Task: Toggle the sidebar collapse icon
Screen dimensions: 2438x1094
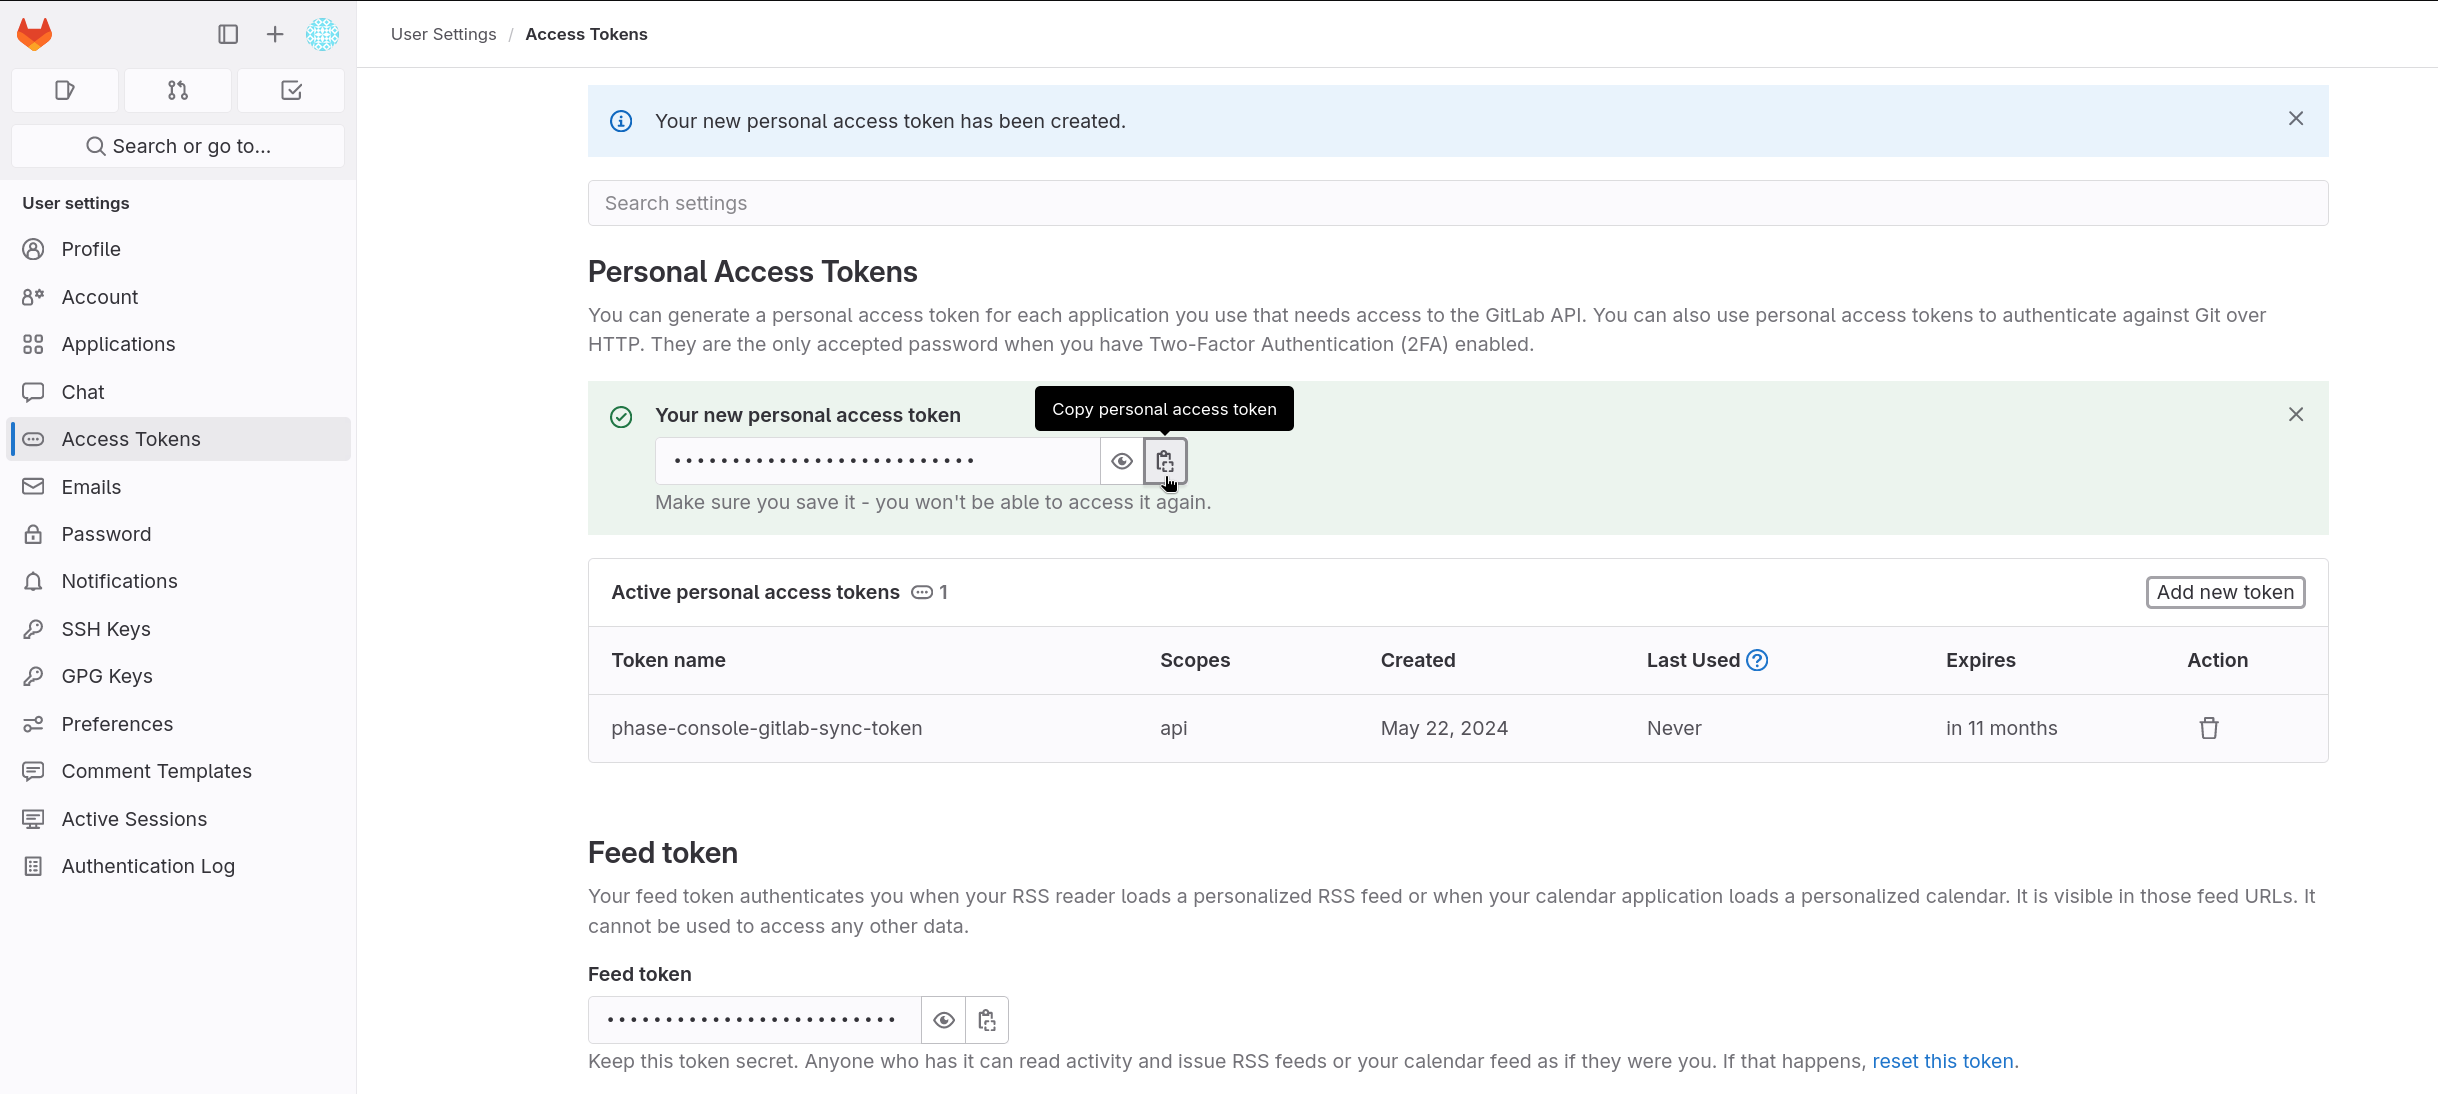Action: 228,33
